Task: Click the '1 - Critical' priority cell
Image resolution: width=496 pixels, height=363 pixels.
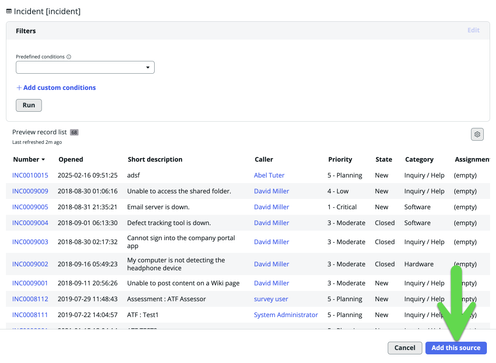Action: tap(342, 207)
